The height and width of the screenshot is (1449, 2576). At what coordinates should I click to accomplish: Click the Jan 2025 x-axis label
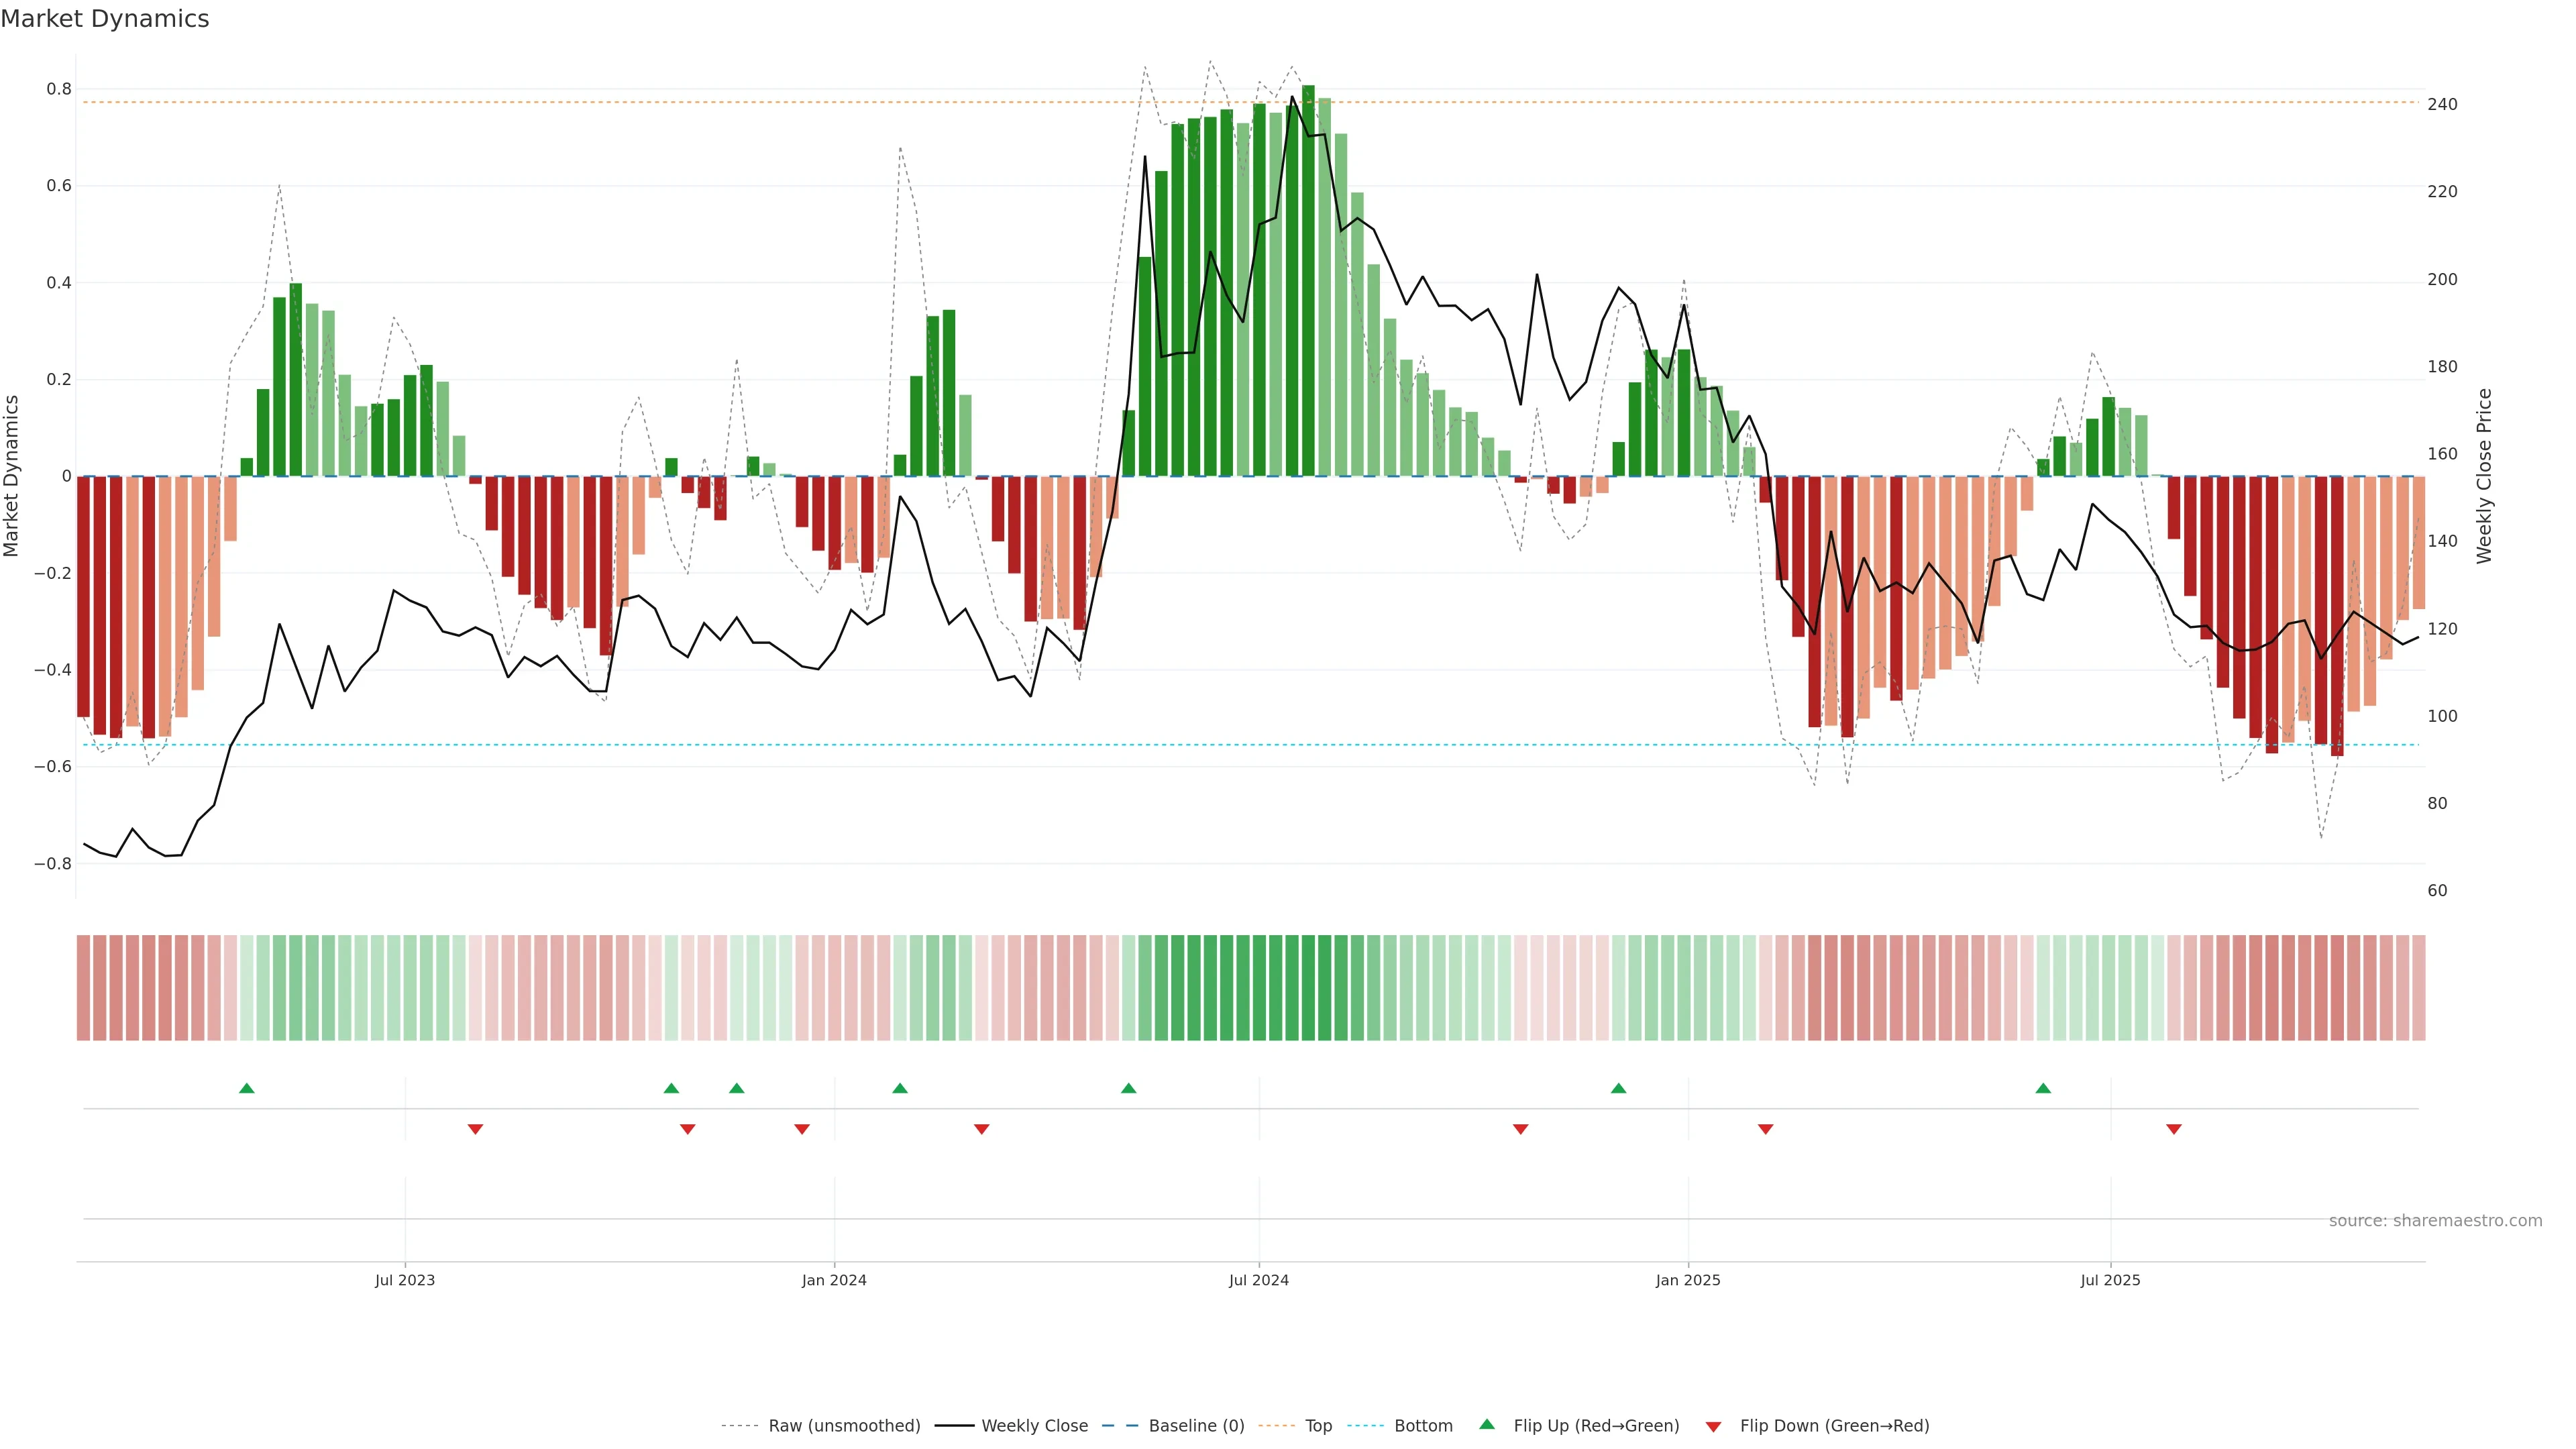(x=1688, y=1280)
